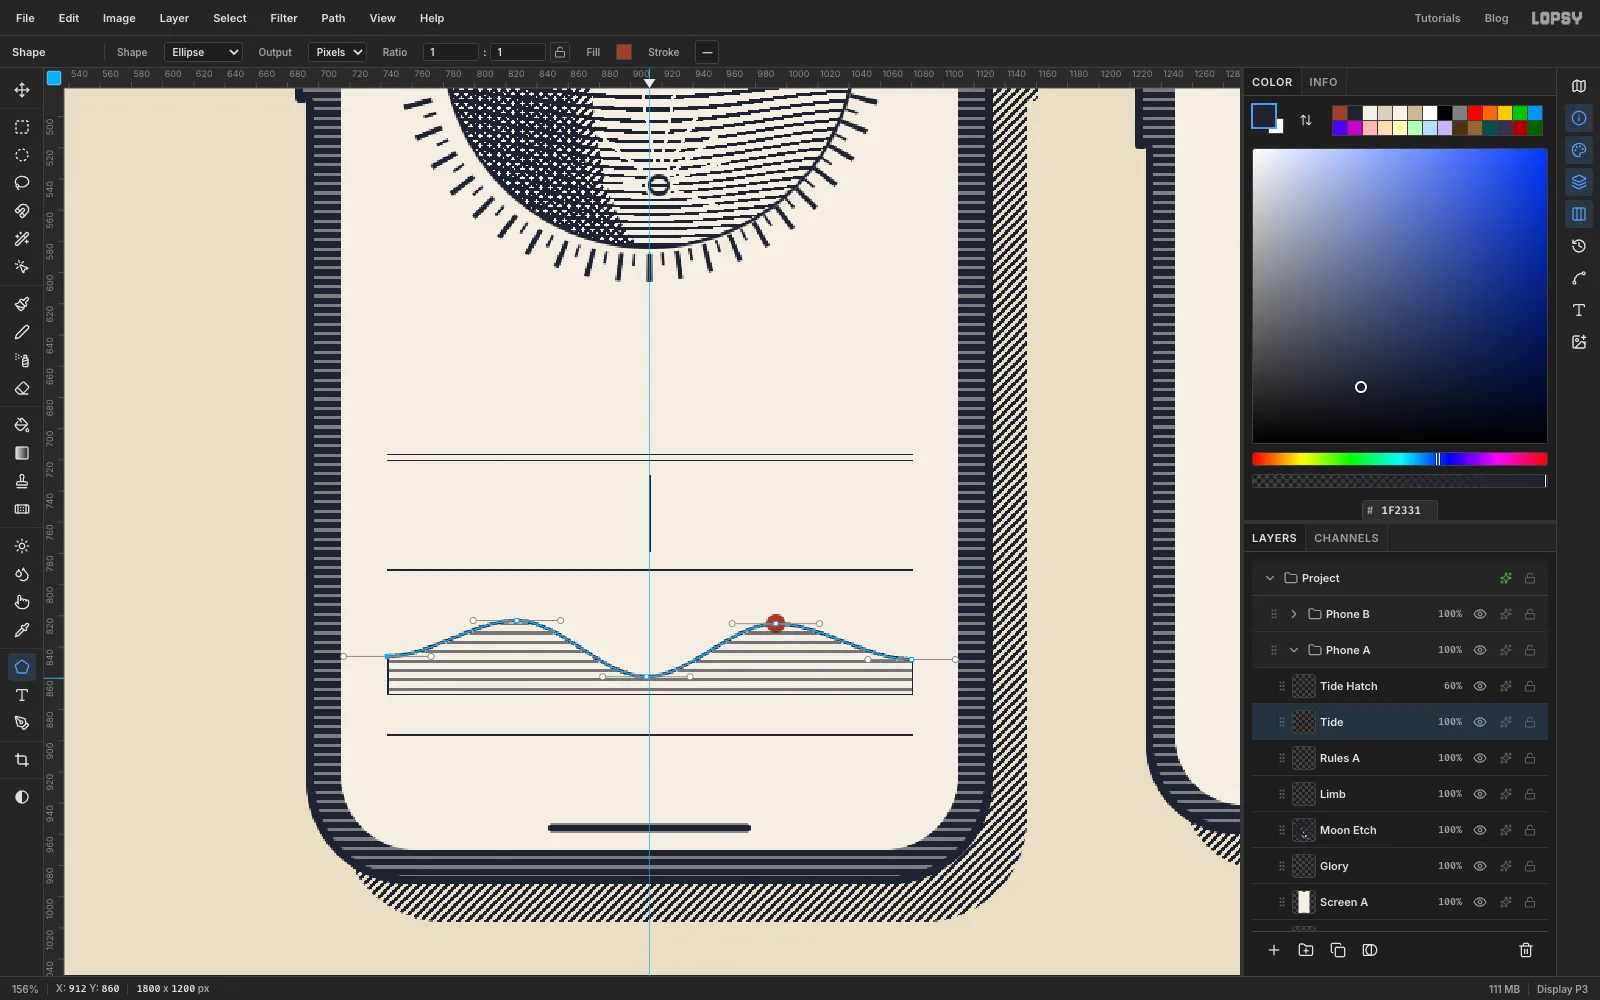Open the Filter menu
The height and width of the screenshot is (1000, 1600).
tap(284, 18)
